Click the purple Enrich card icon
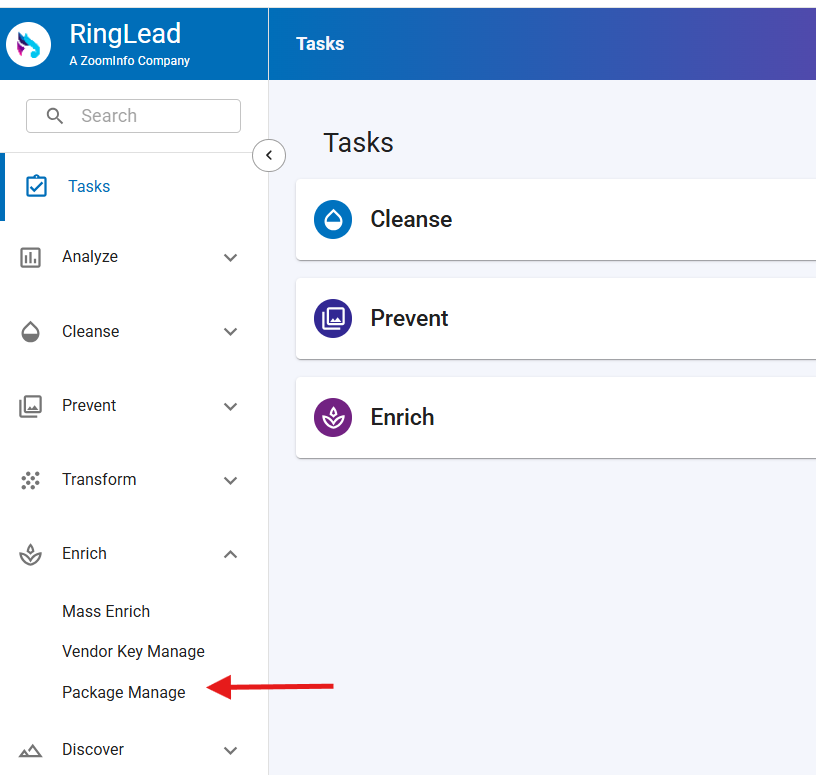This screenshot has height=775, width=816. [x=333, y=418]
